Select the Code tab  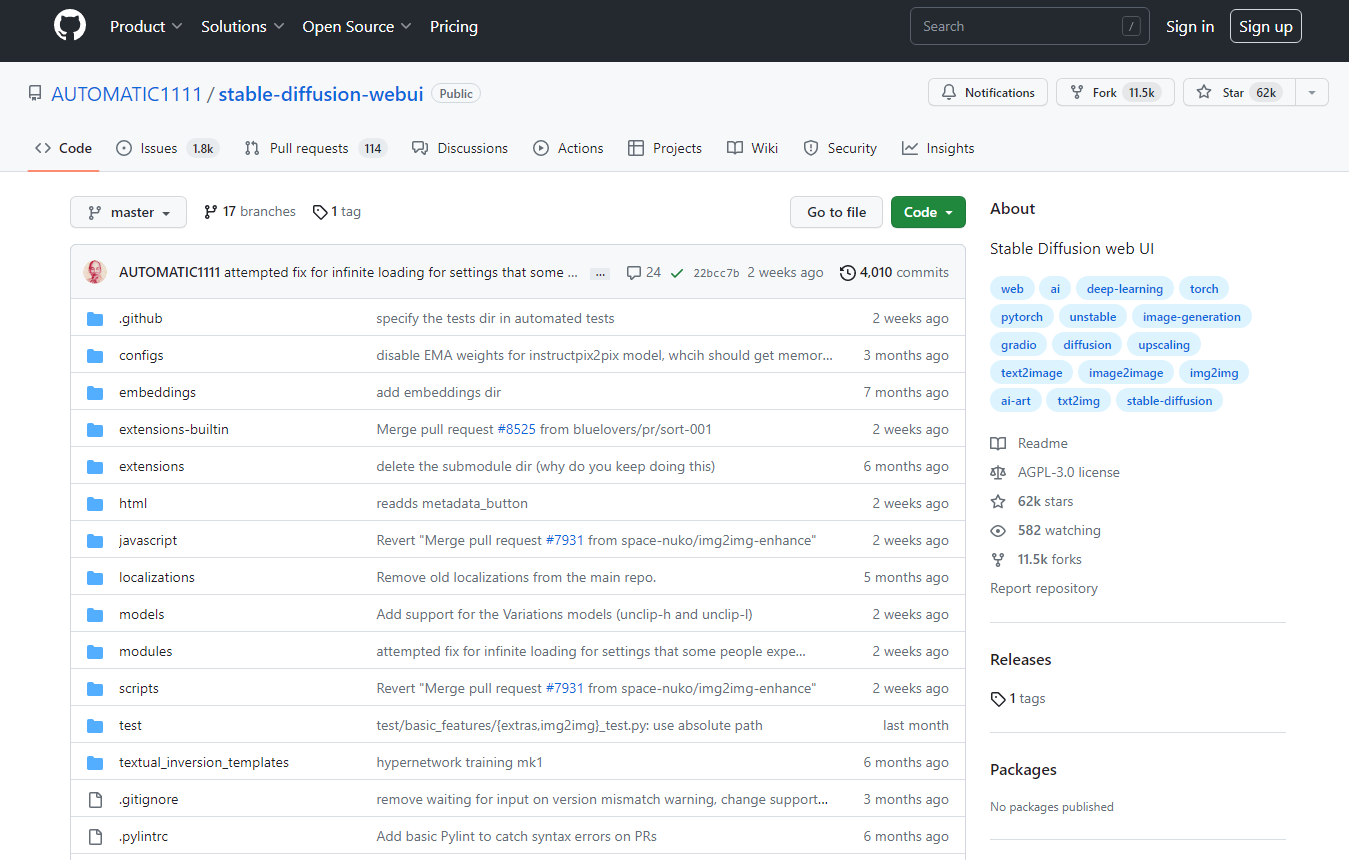[x=63, y=148]
